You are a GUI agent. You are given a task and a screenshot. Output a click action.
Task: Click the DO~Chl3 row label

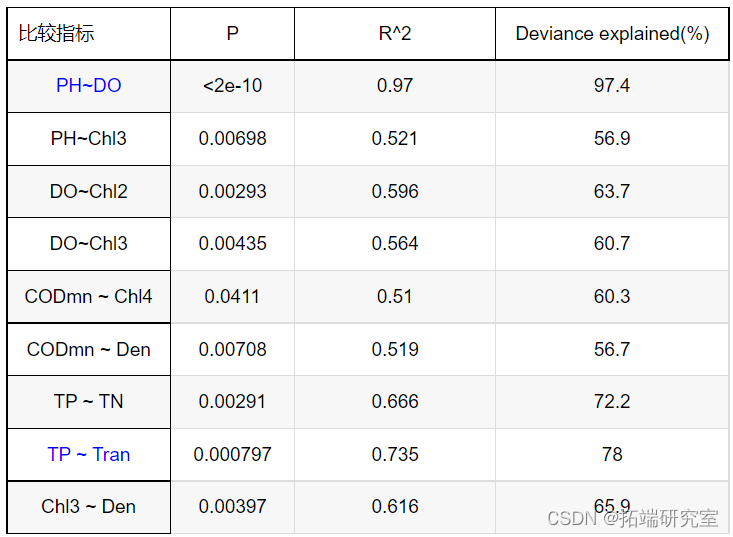coord(88,243)
